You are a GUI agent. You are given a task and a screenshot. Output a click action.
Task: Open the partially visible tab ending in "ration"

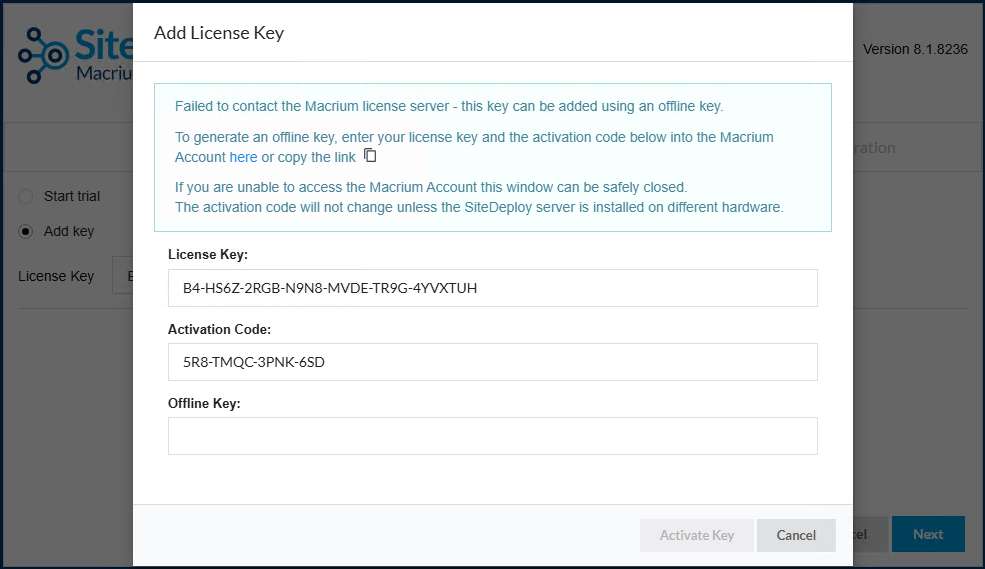[874, 148]
